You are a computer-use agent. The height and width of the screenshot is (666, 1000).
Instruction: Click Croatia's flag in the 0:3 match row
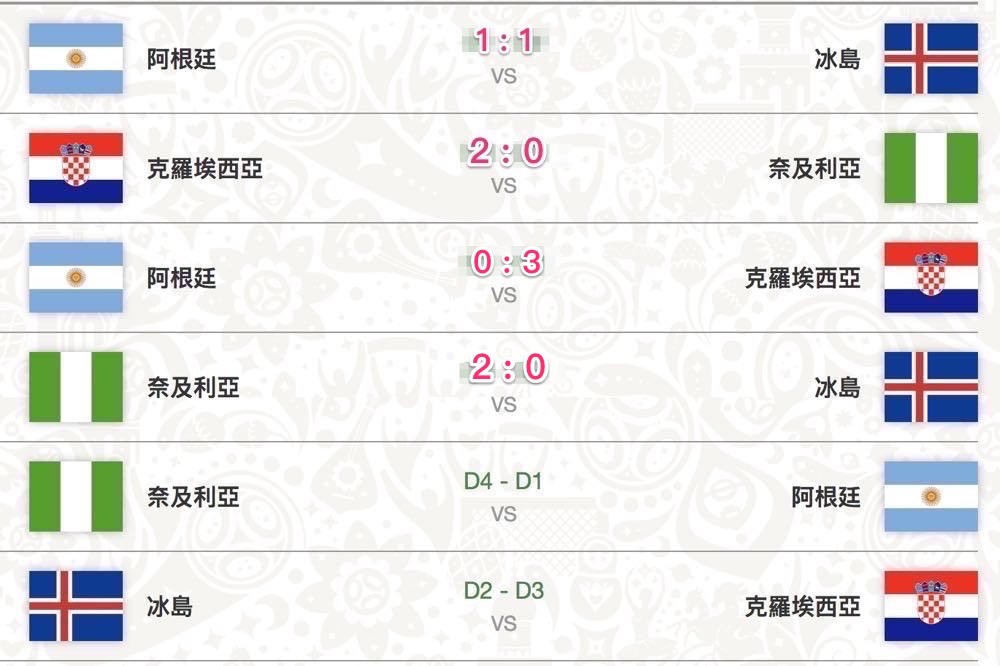click(x=931, y=277)
